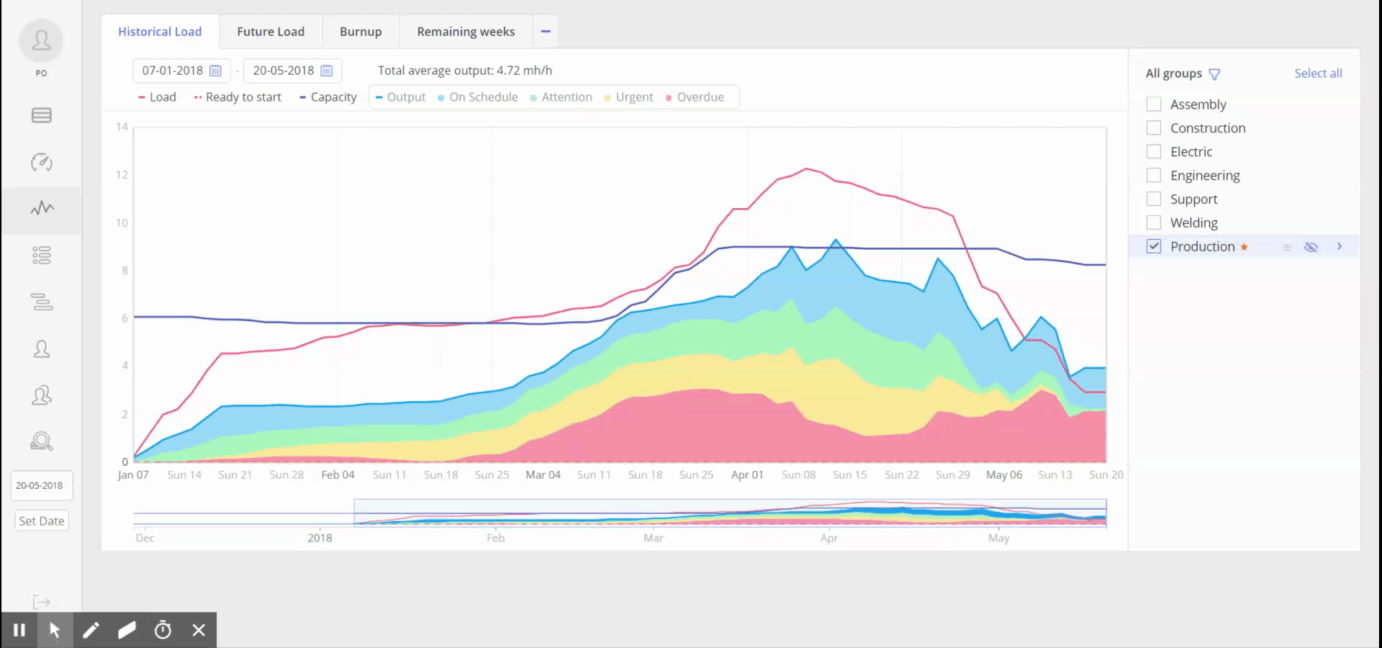Click the filter funnel next to All groups

(1214, 74)
